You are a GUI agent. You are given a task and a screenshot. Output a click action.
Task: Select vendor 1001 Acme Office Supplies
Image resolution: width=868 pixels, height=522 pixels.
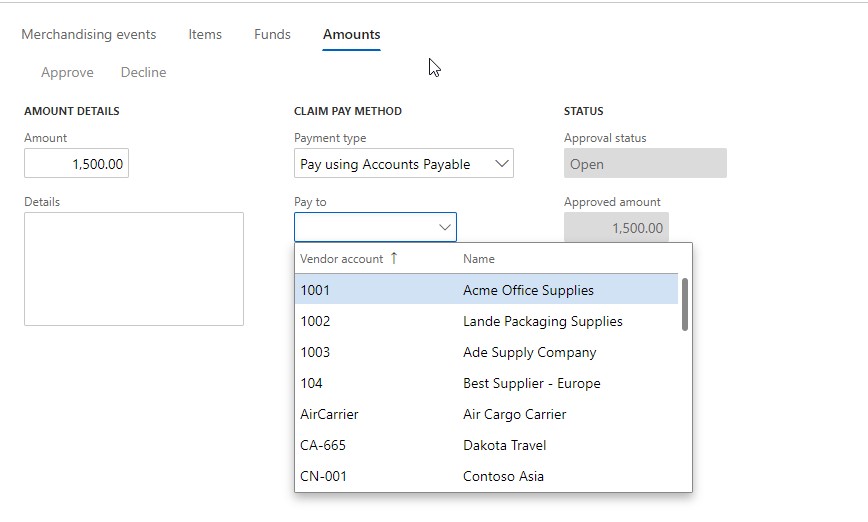(487, 290)
